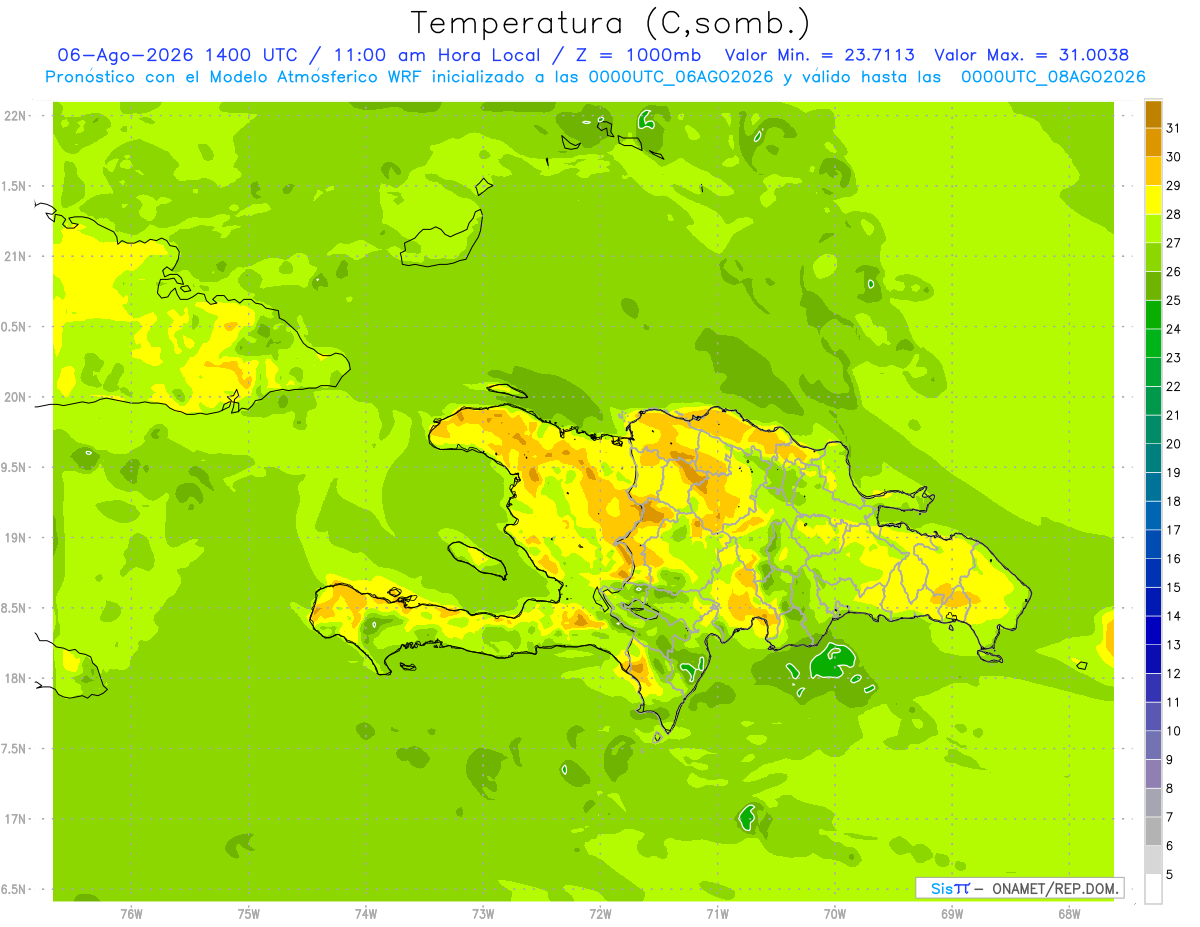Pick the white colorbar segment below 5
This screenshot has height=927, width=1200.
tap(1153, 889)
